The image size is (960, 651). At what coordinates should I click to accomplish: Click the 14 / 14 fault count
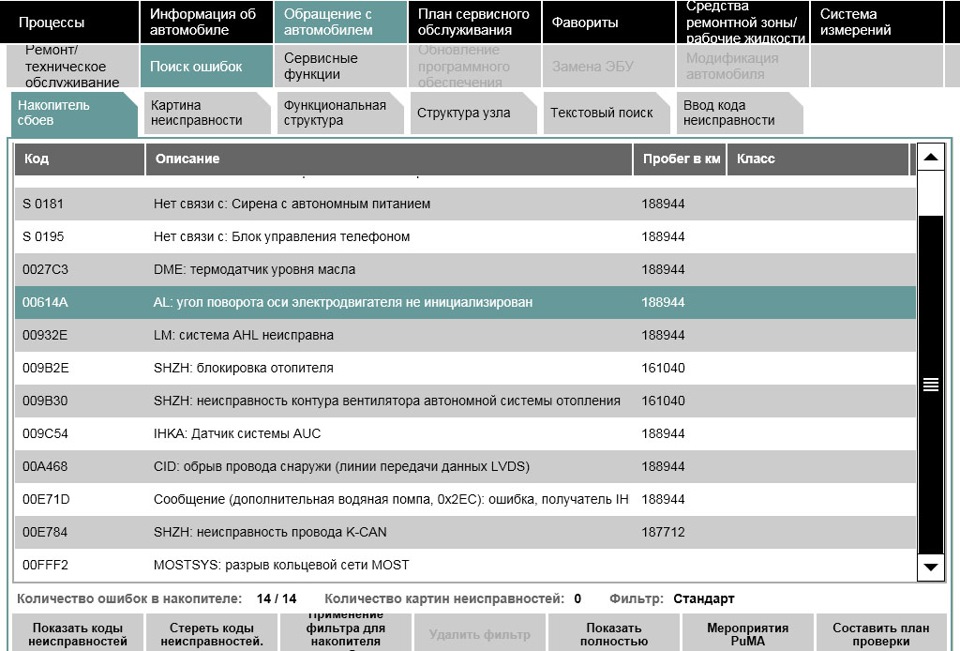(x=277, y=599)
